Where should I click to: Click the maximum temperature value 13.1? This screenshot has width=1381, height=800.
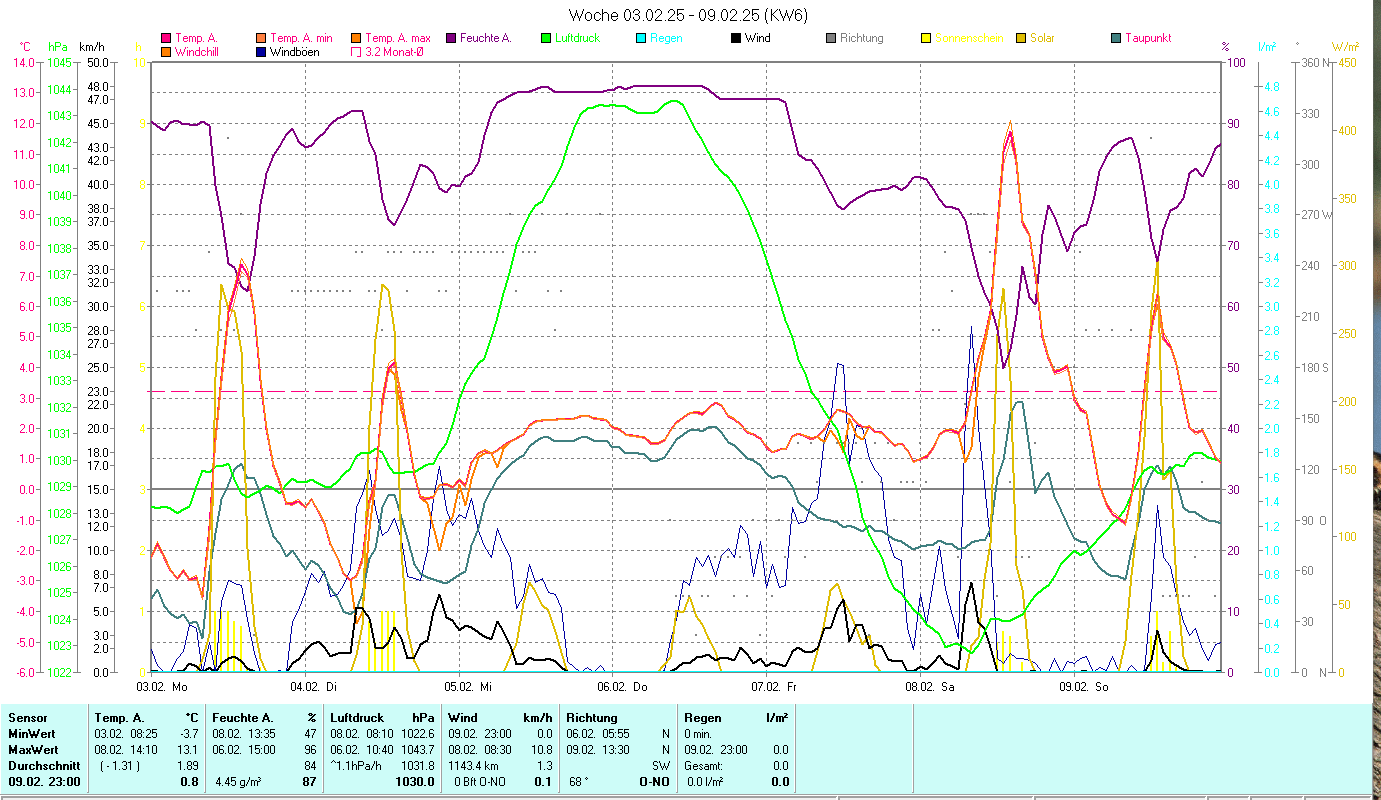click(190, 750)
